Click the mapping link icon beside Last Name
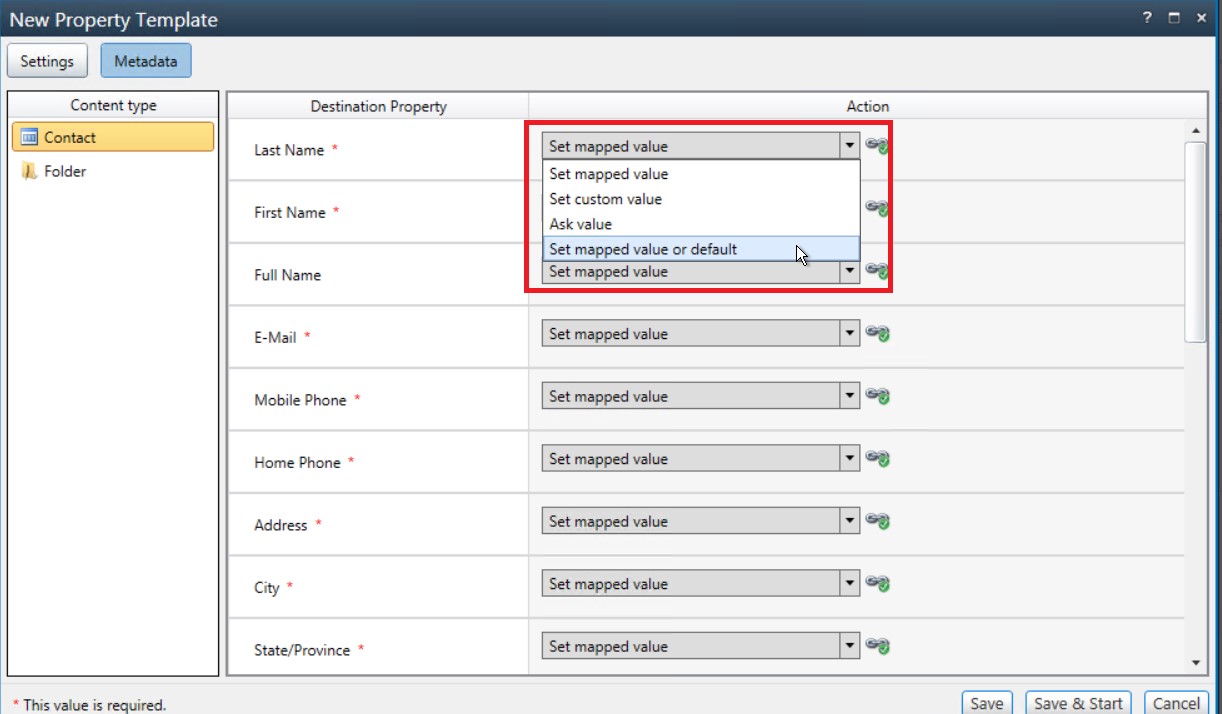The width and height of the screenshot is (1222, 714). [x=876, y=146]
